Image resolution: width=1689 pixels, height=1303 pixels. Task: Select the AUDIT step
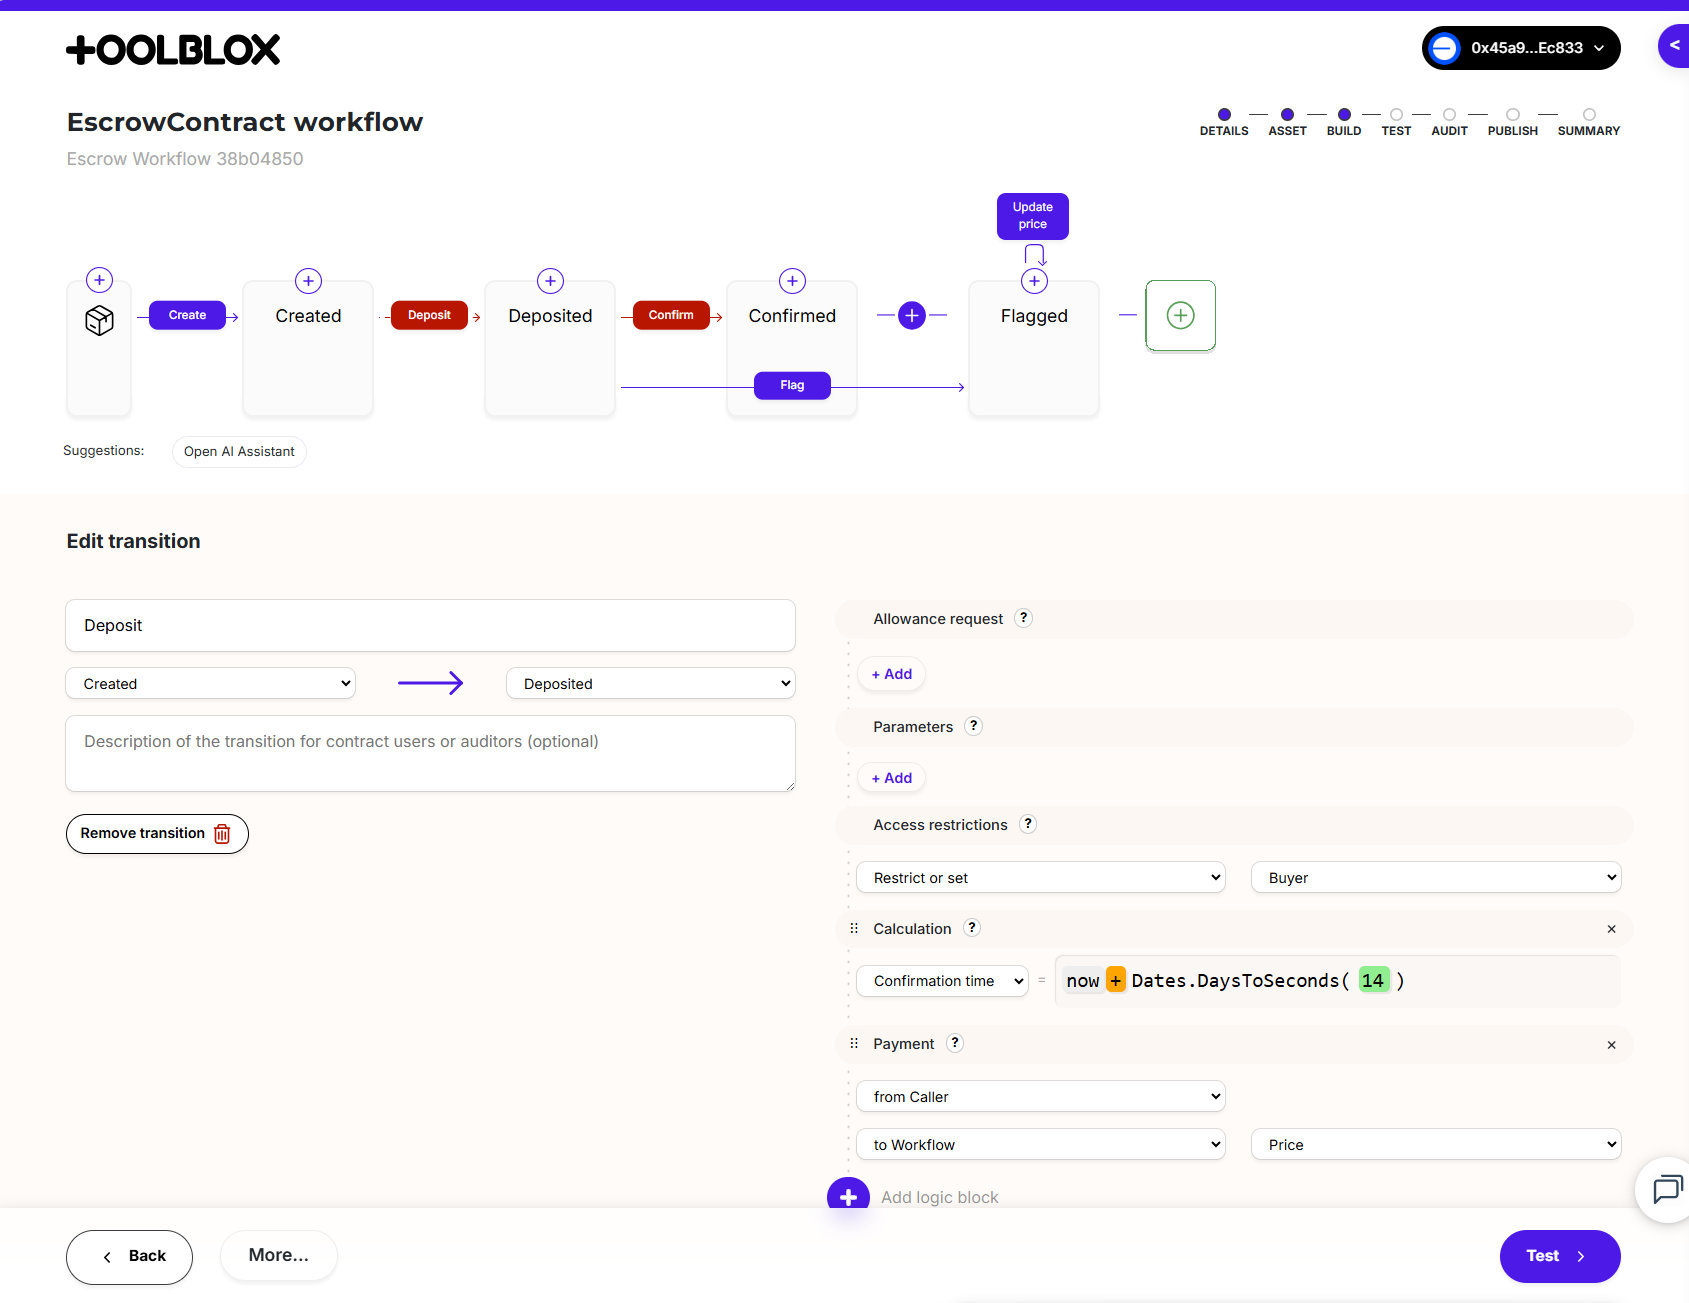(x=1449, y=121)
